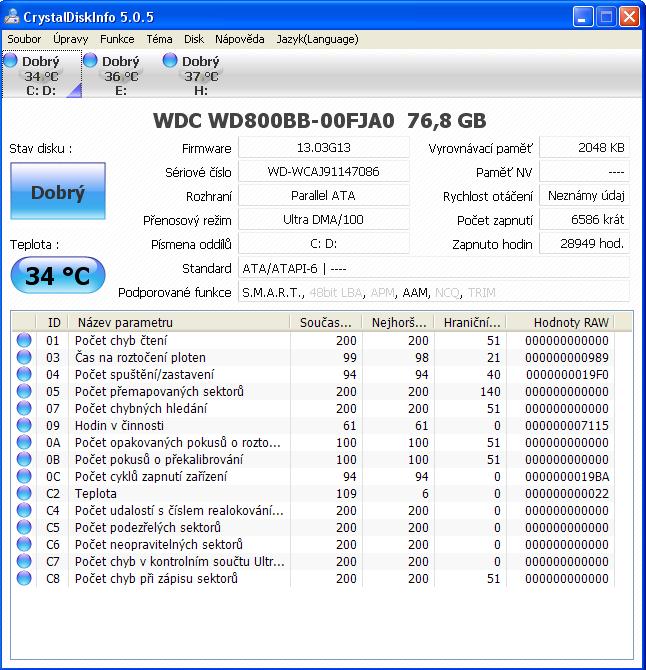Open the Úpravy menu
646x670 pixels.
tap(70, 39)
